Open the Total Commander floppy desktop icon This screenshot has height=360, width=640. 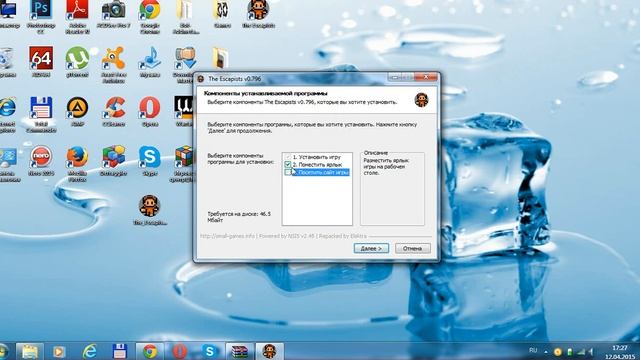tap(41, 114)
